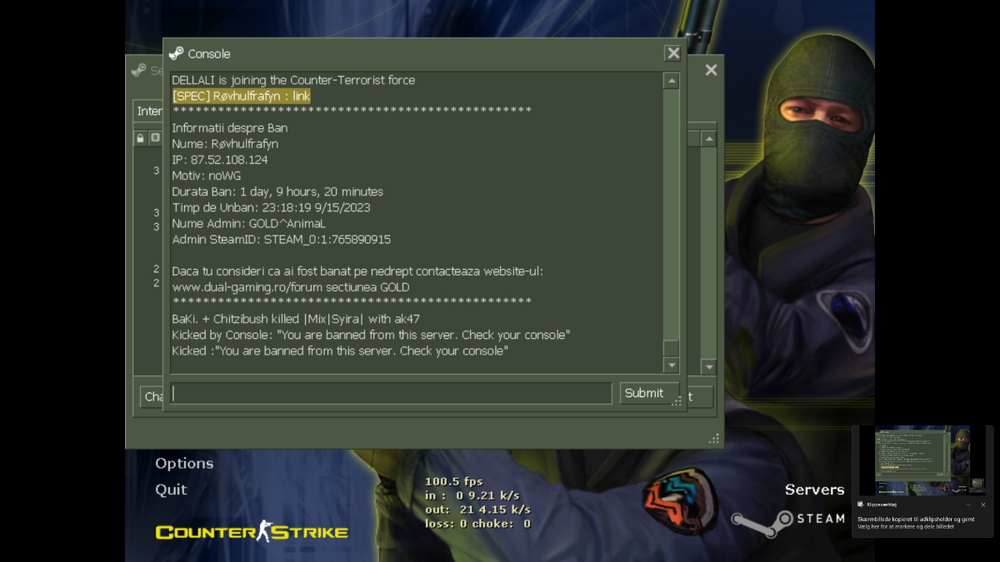
Task: Click the "www.dual-gaming.ro/forum sectiunea GOLD" line
Action: (x=291, y=287)
